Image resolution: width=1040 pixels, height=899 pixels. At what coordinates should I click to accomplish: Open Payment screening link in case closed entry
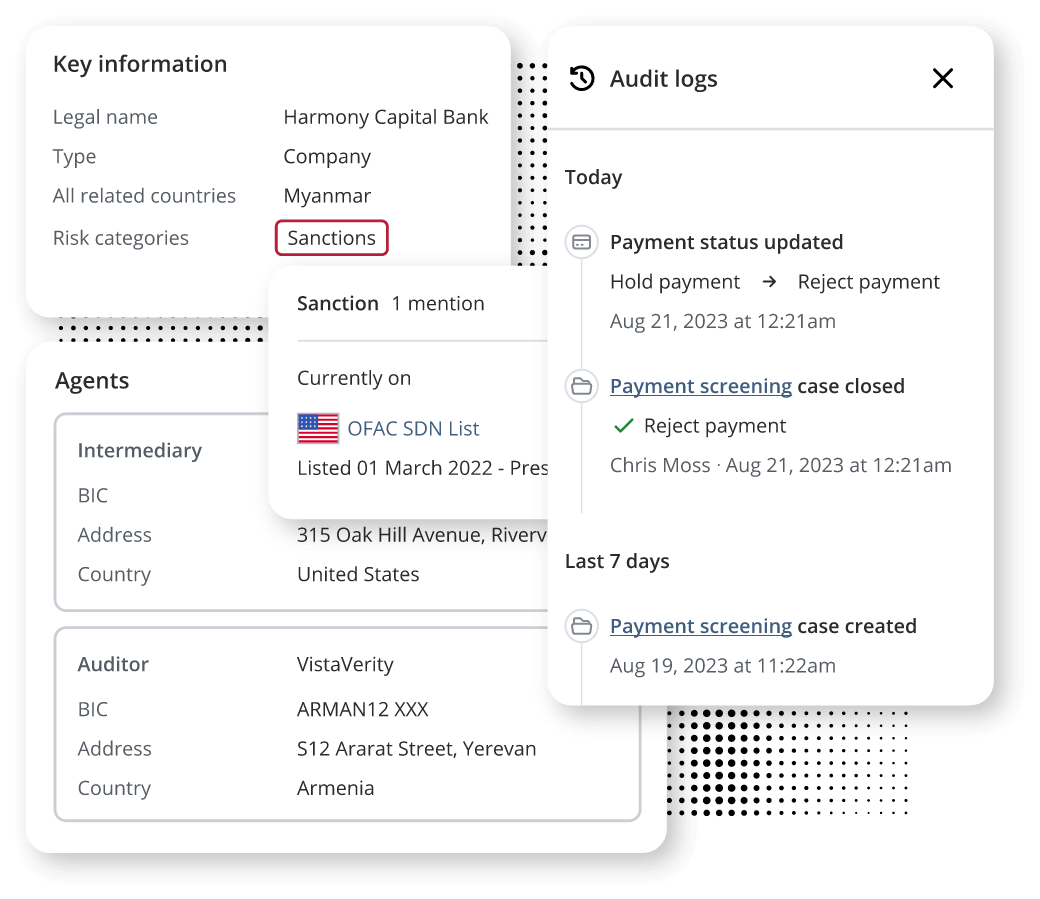[701, 386]
